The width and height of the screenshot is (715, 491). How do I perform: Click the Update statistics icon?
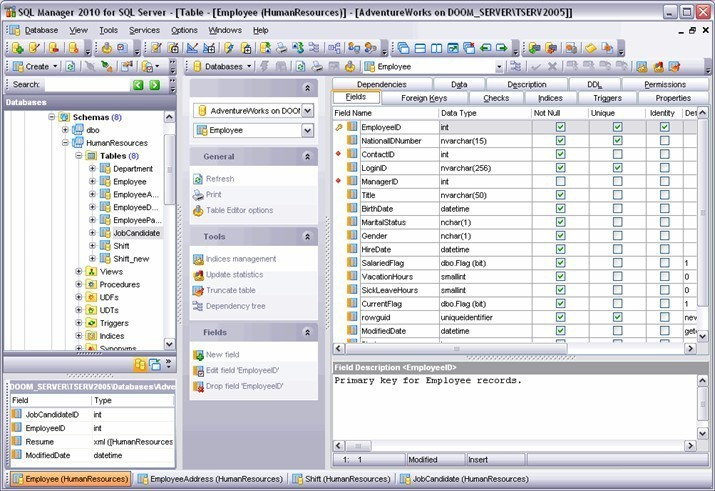(198, 275)
